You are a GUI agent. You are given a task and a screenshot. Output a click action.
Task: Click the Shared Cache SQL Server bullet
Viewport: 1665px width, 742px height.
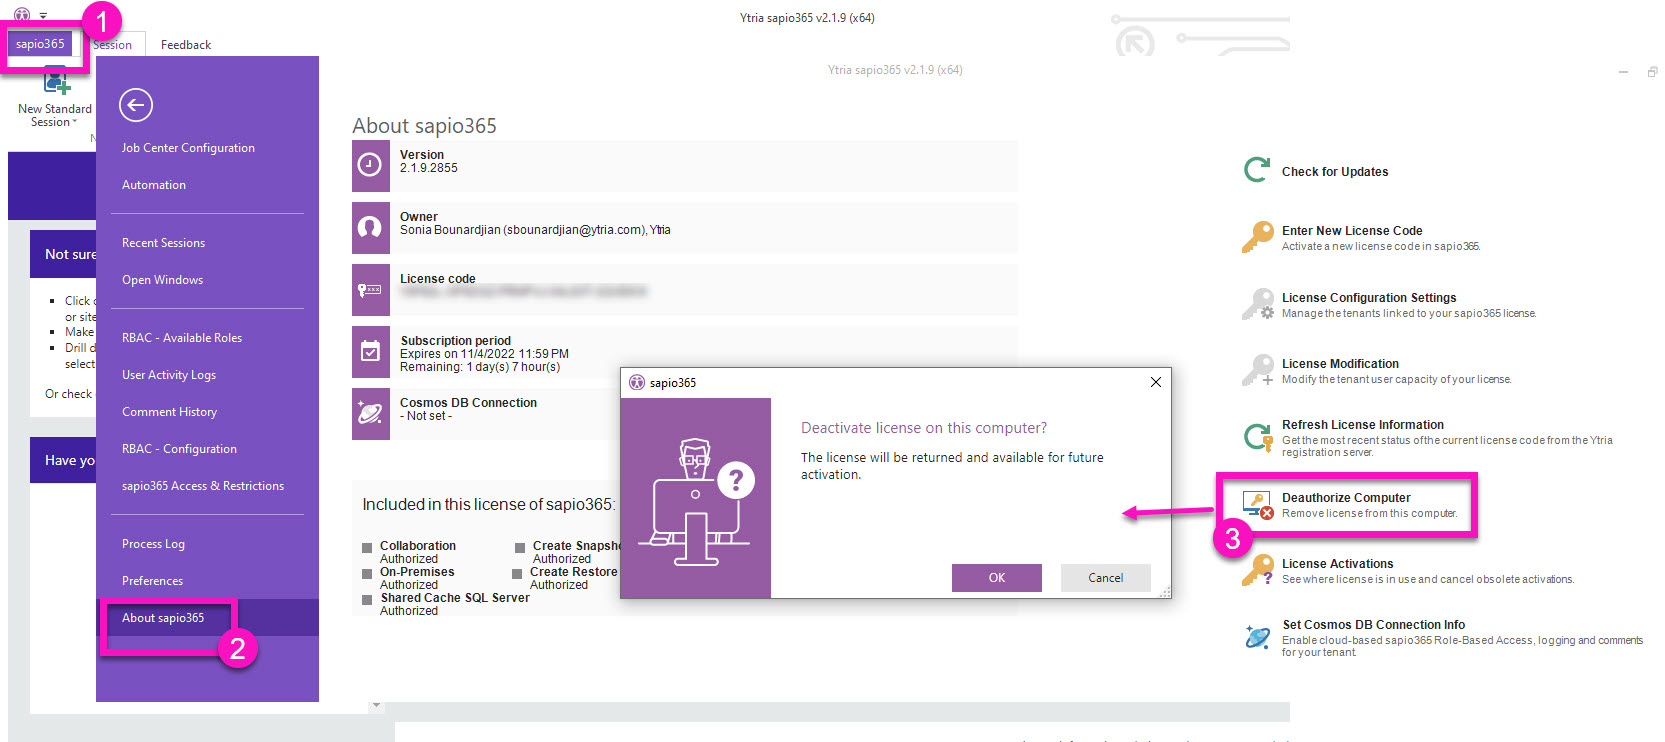point(367,599)
